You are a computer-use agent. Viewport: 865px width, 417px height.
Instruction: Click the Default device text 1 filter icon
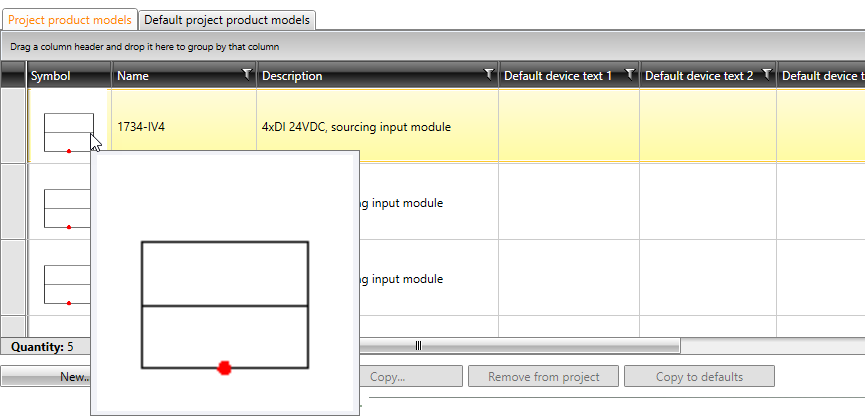[630, 75]
